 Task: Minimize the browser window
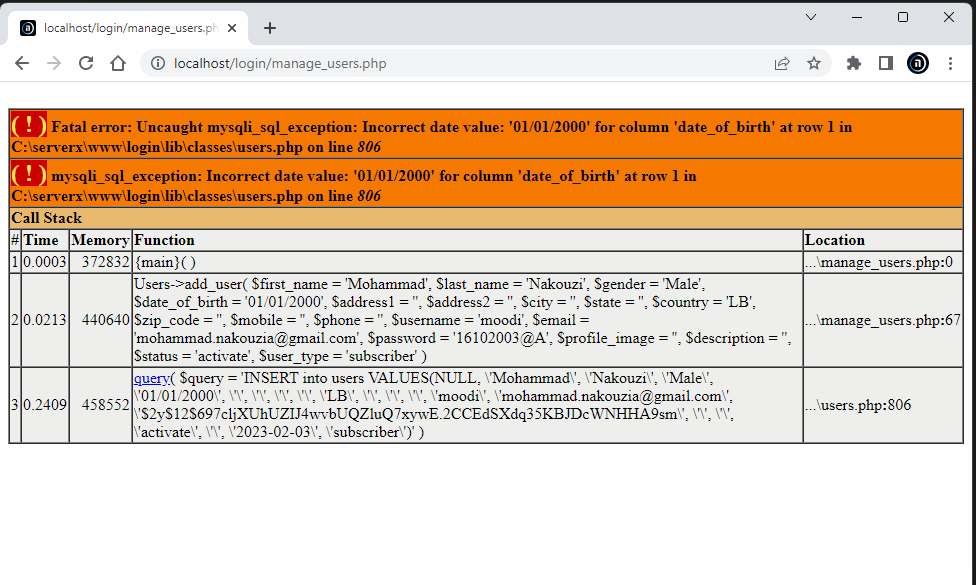tap(857, 17)
